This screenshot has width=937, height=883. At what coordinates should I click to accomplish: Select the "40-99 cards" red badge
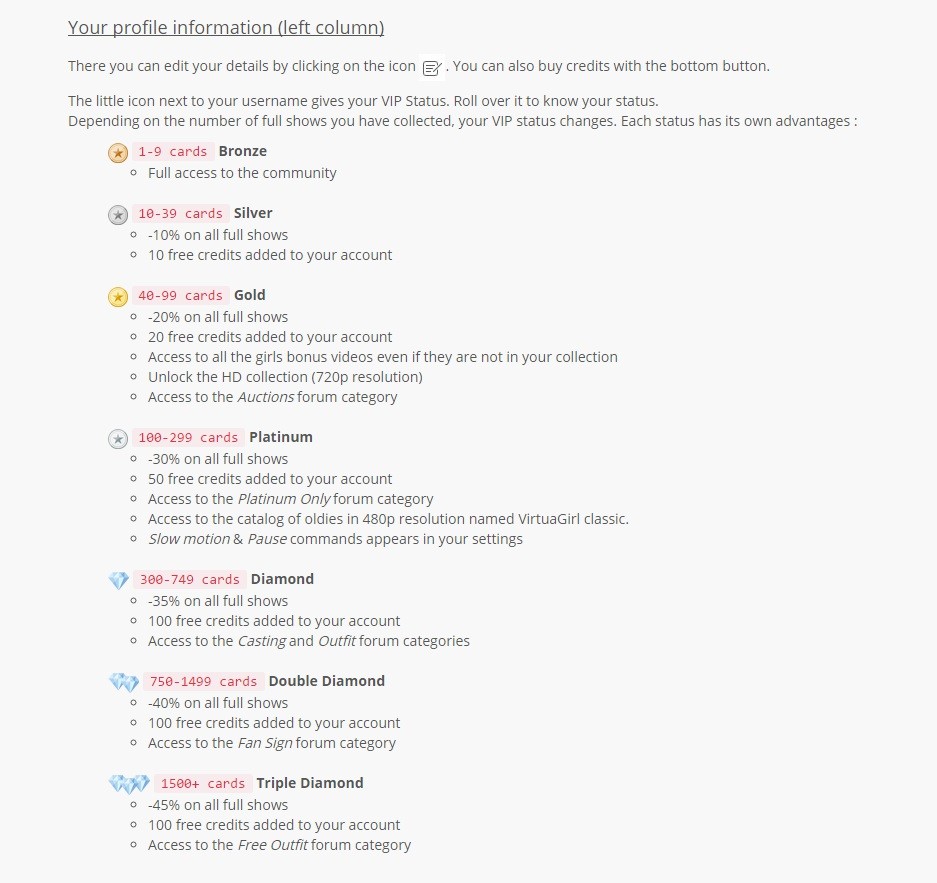pos(180,296)
